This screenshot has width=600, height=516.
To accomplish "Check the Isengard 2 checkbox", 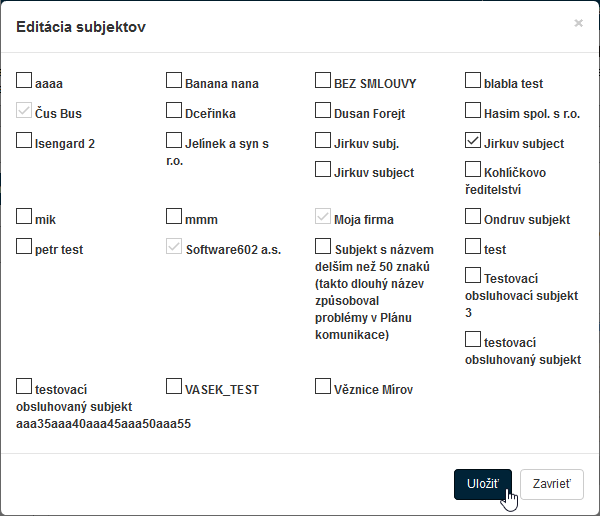I will coord(24,141).
